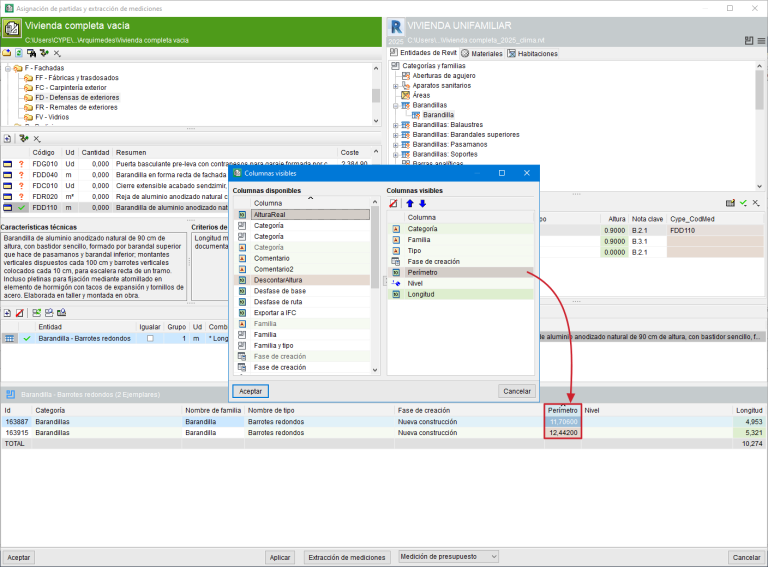Click the table-edit icon above Altura column
Viewport: 768px width, 567px height.
[730, 203]
